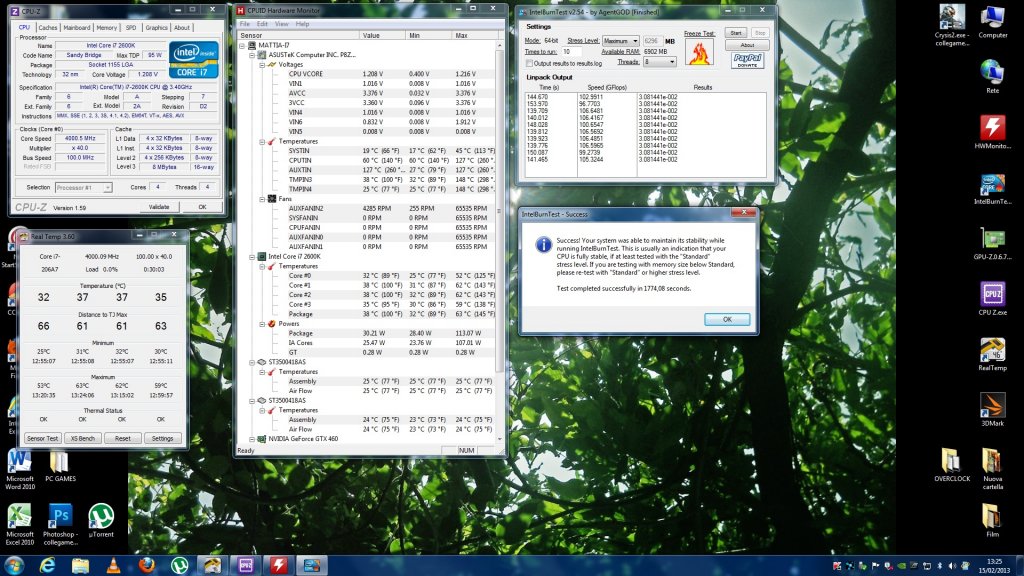Image resolution: width=1024 pixels, height=576 pixels.
Task: Open the Processor Selection dropdown in CPU-Z
Action: [84, 187]
